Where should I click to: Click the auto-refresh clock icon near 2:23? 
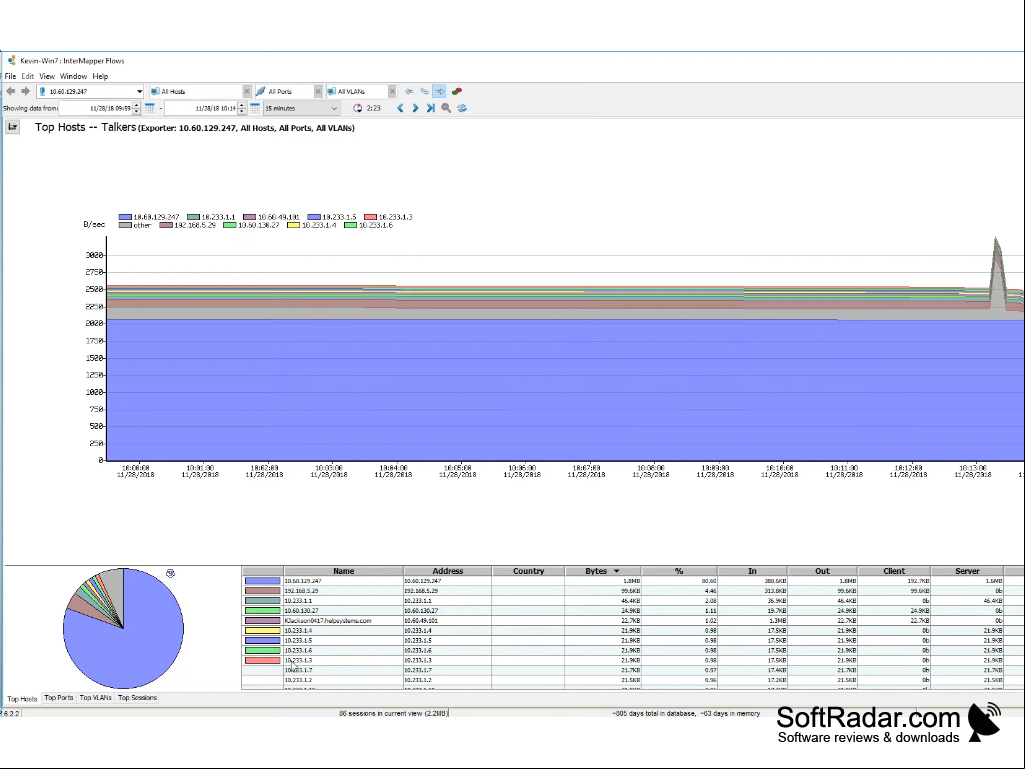(358, 109)
